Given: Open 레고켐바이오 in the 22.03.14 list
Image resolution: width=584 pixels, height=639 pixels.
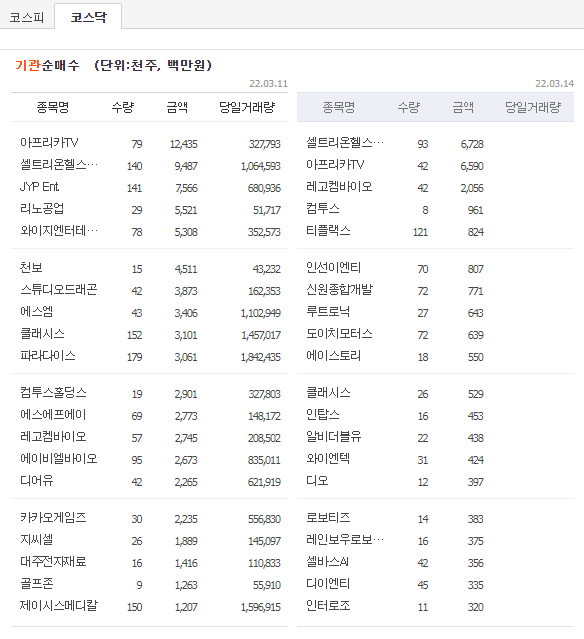Looking at the screenshot, I should tap(339, 187).
